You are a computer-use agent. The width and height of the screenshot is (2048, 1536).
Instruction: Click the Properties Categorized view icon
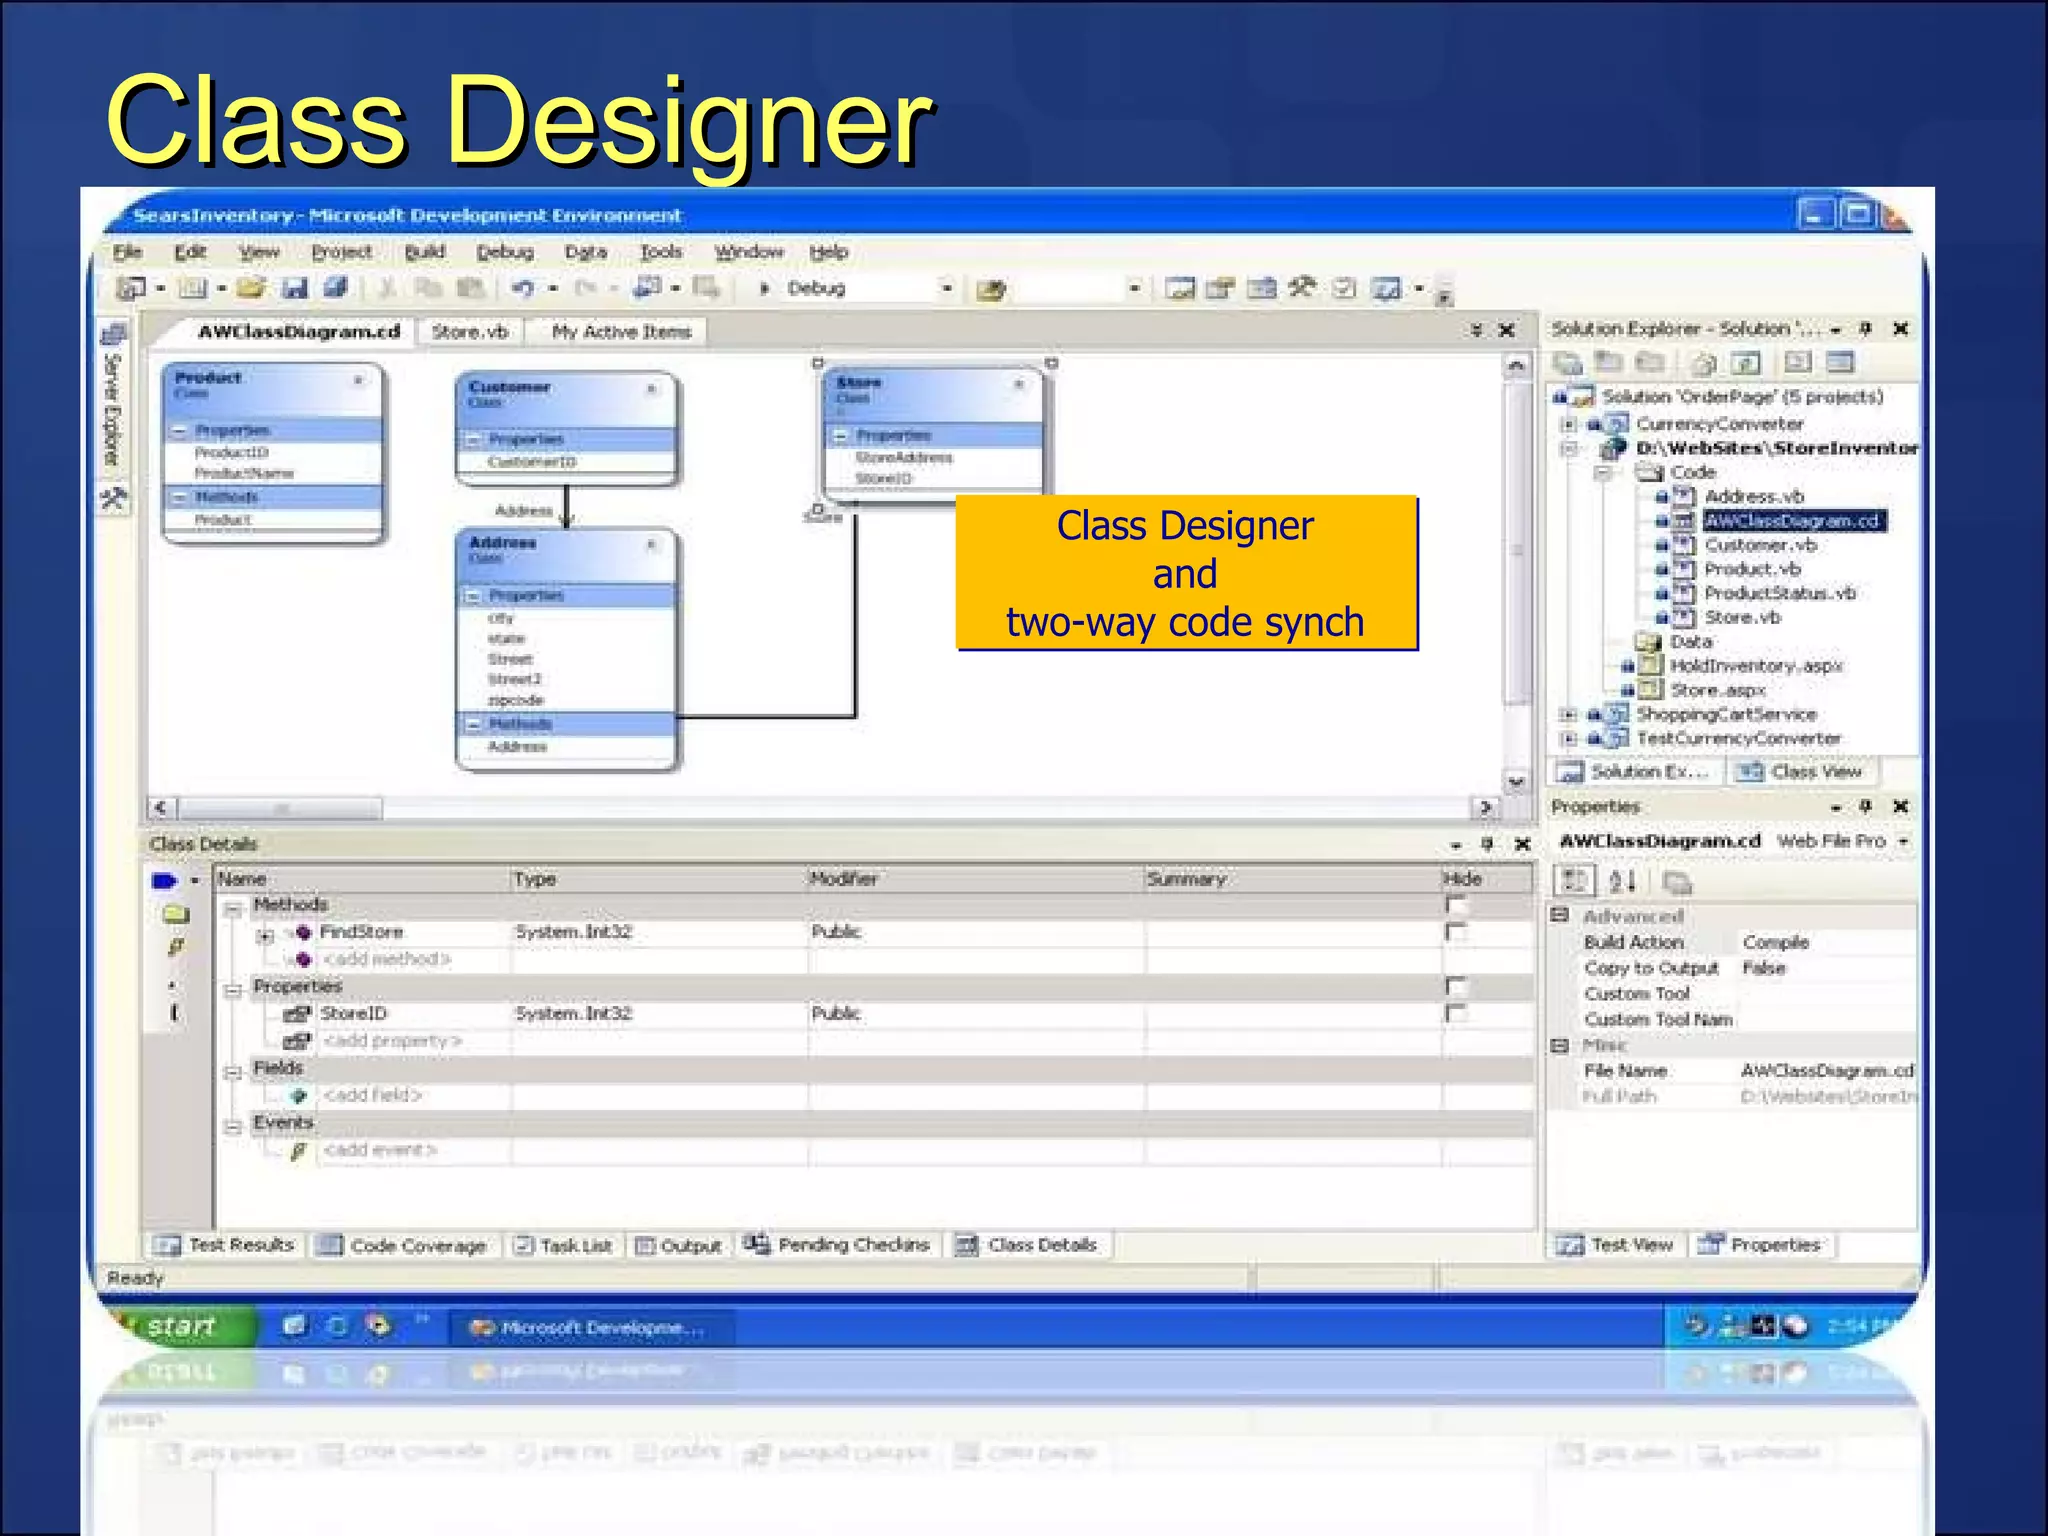click(1574, 881)
